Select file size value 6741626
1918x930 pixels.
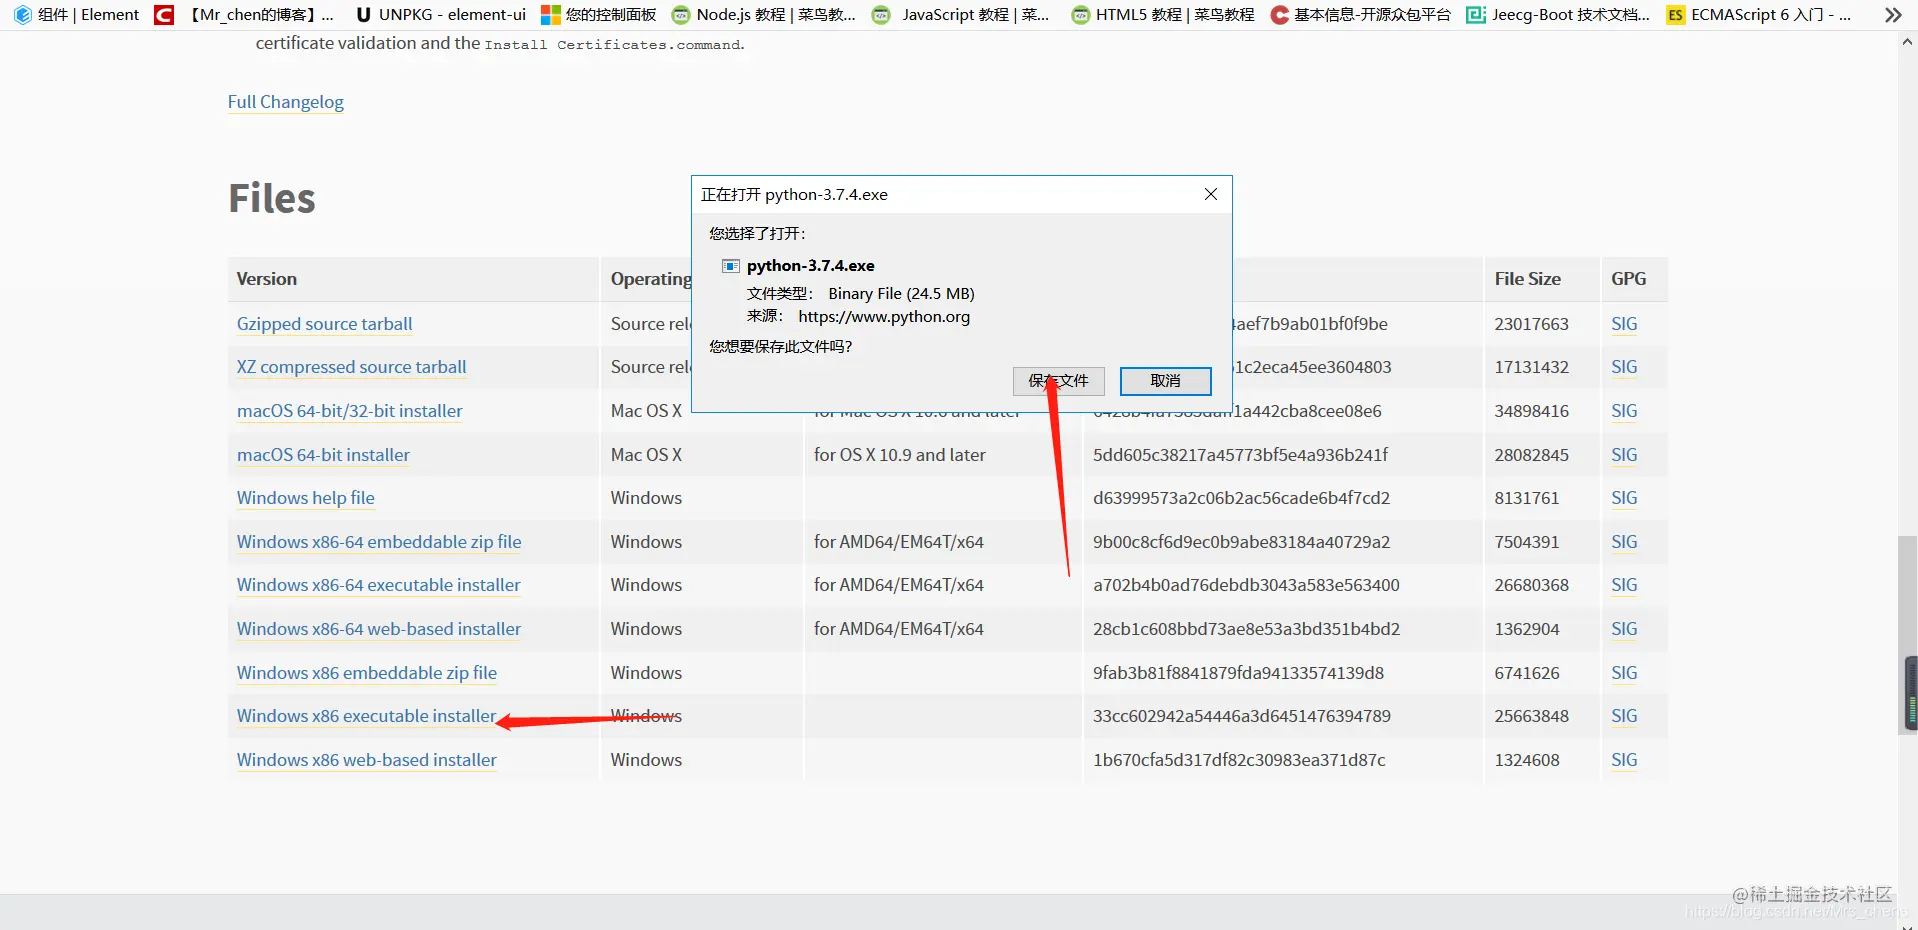point(1527,673)
